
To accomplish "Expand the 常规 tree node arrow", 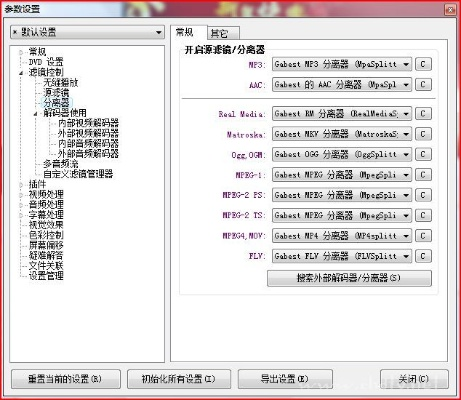I will tap(21, 52).
